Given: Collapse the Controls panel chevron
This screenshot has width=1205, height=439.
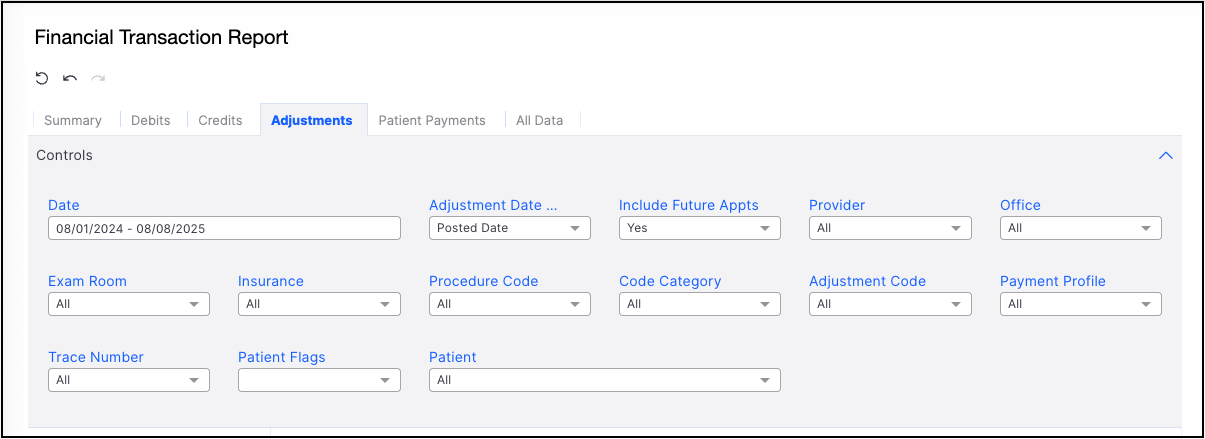Looking at the screenshot, I should pos(1165,156).
